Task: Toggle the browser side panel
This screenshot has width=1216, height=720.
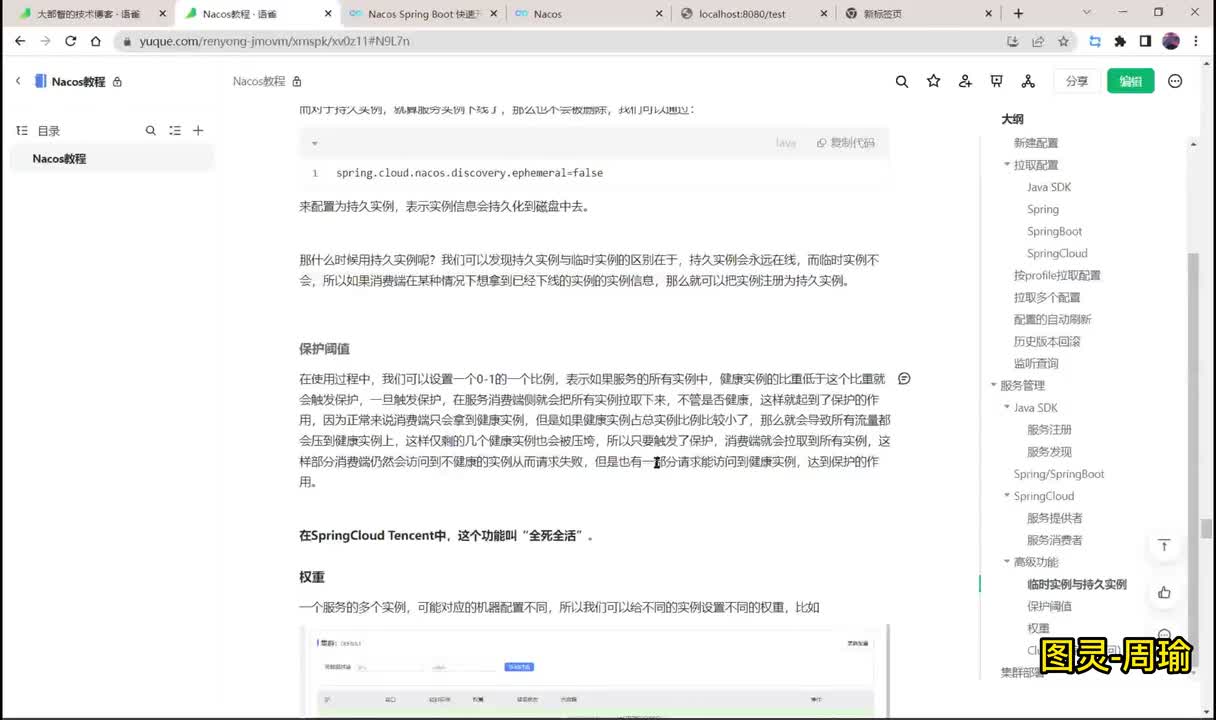Action: (x=1145, y=41)
